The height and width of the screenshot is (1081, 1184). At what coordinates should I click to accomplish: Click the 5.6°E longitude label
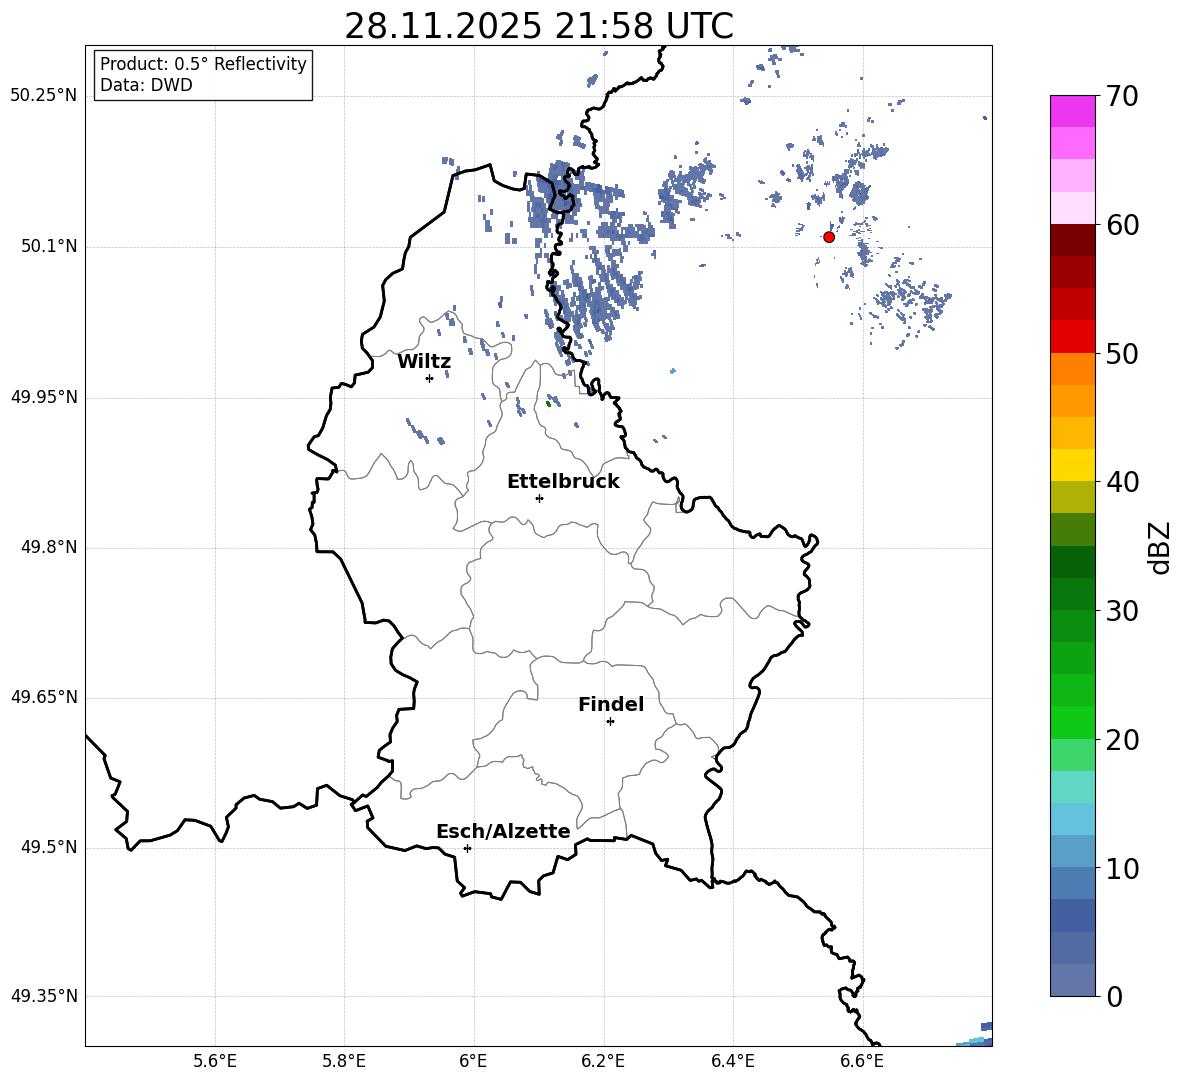(x=215, y=1061)
